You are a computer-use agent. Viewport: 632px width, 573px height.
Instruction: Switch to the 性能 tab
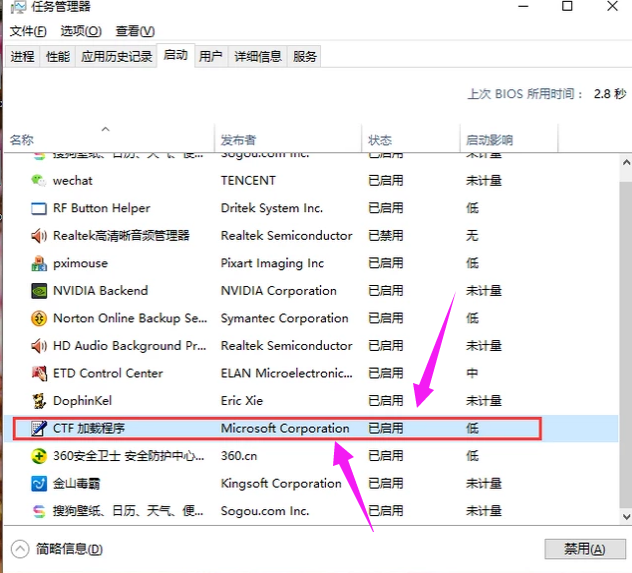click(58, 57)
